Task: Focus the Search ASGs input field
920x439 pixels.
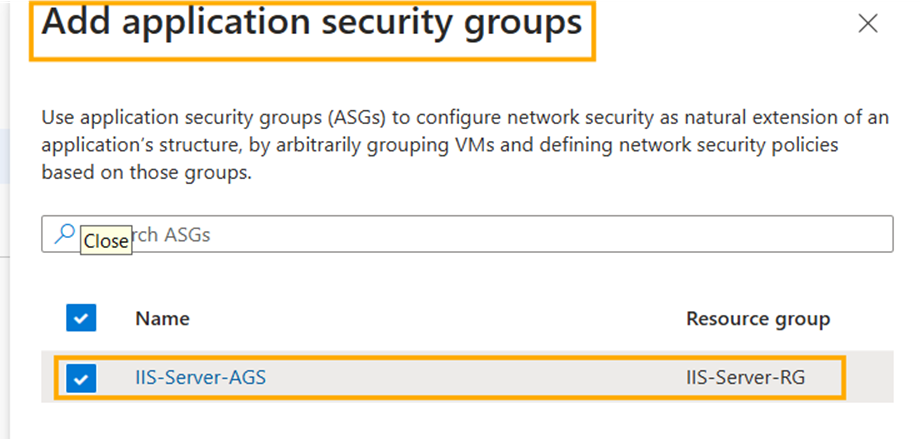Action: coord(500,235)
